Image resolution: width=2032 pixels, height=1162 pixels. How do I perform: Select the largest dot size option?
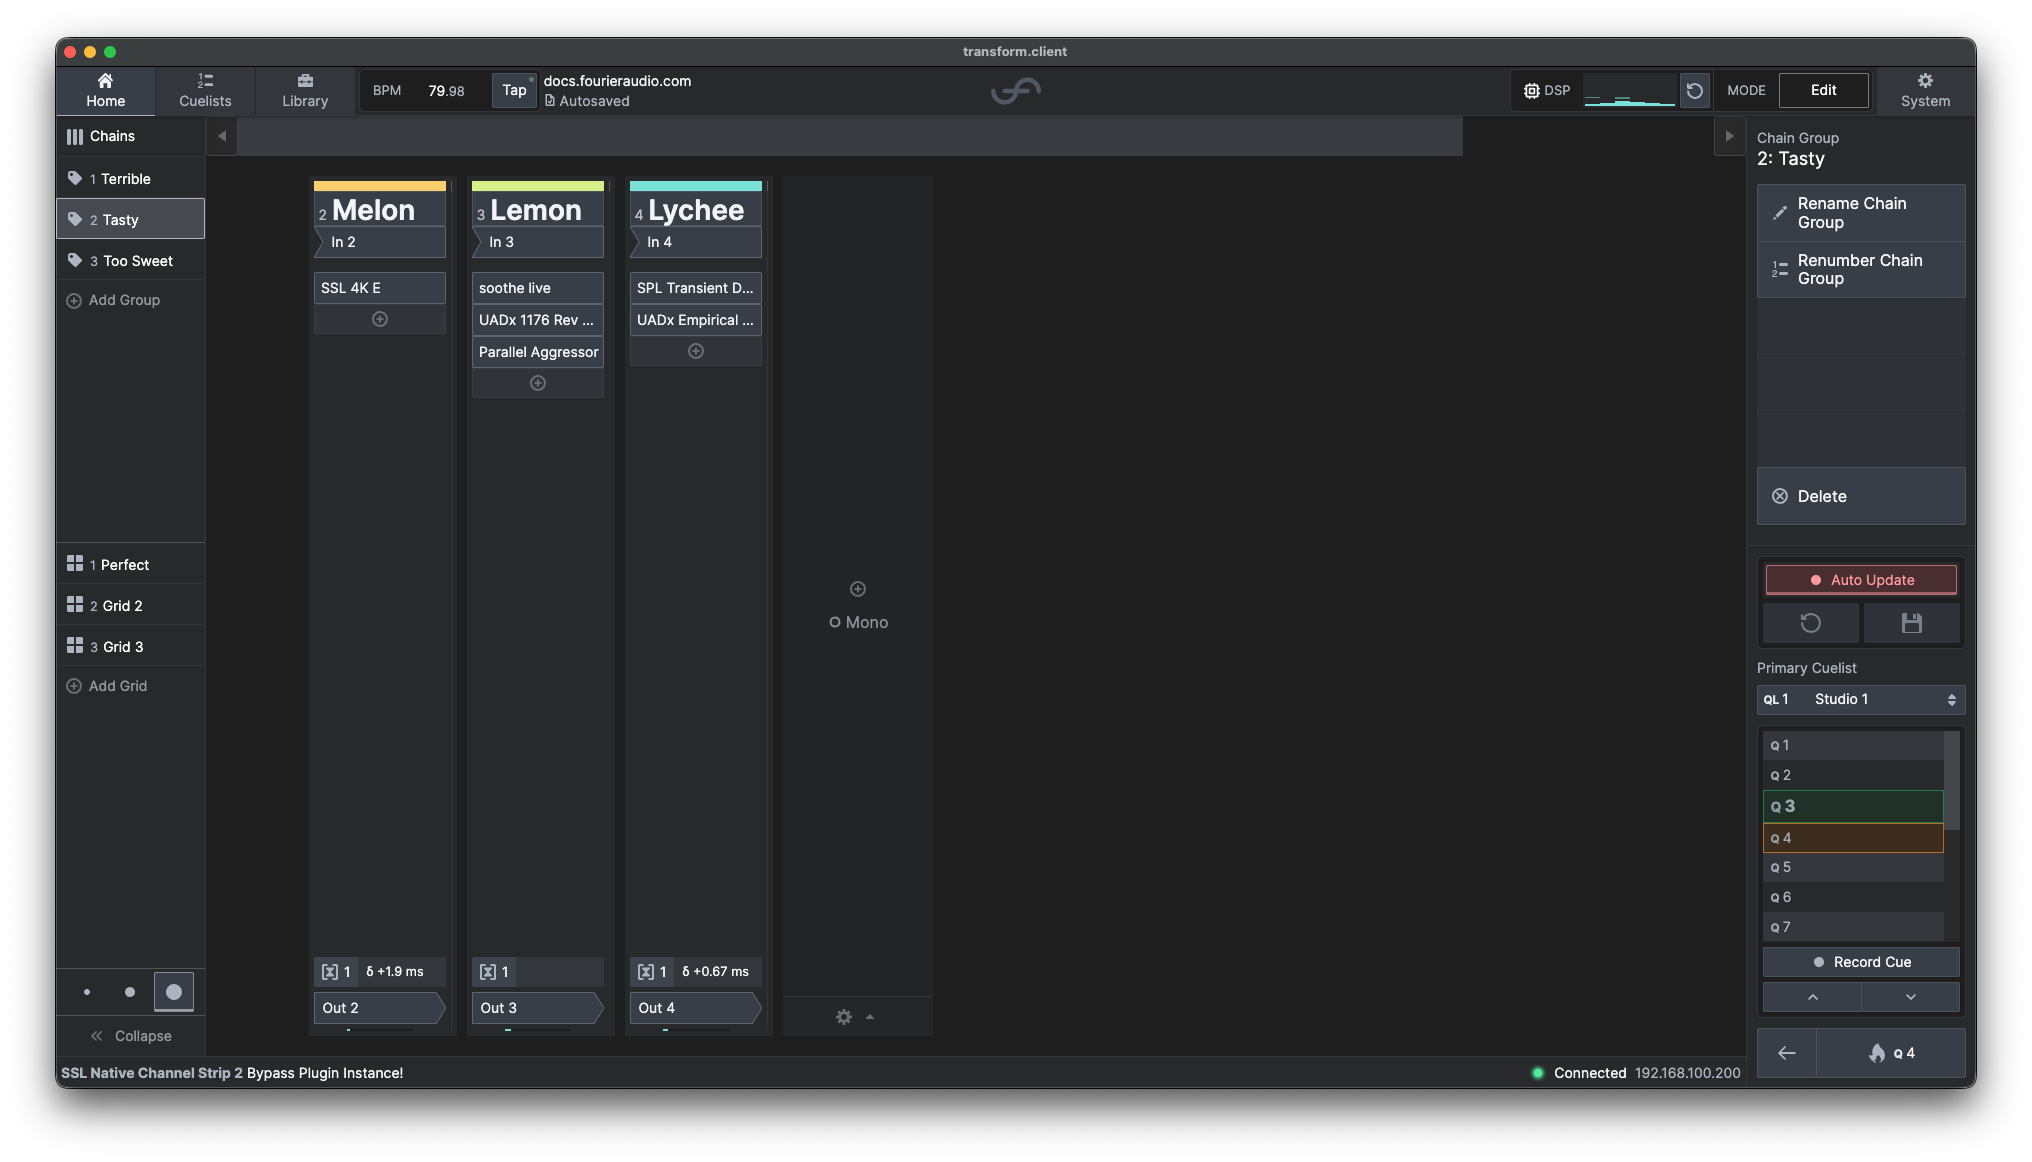pos(174,992)
